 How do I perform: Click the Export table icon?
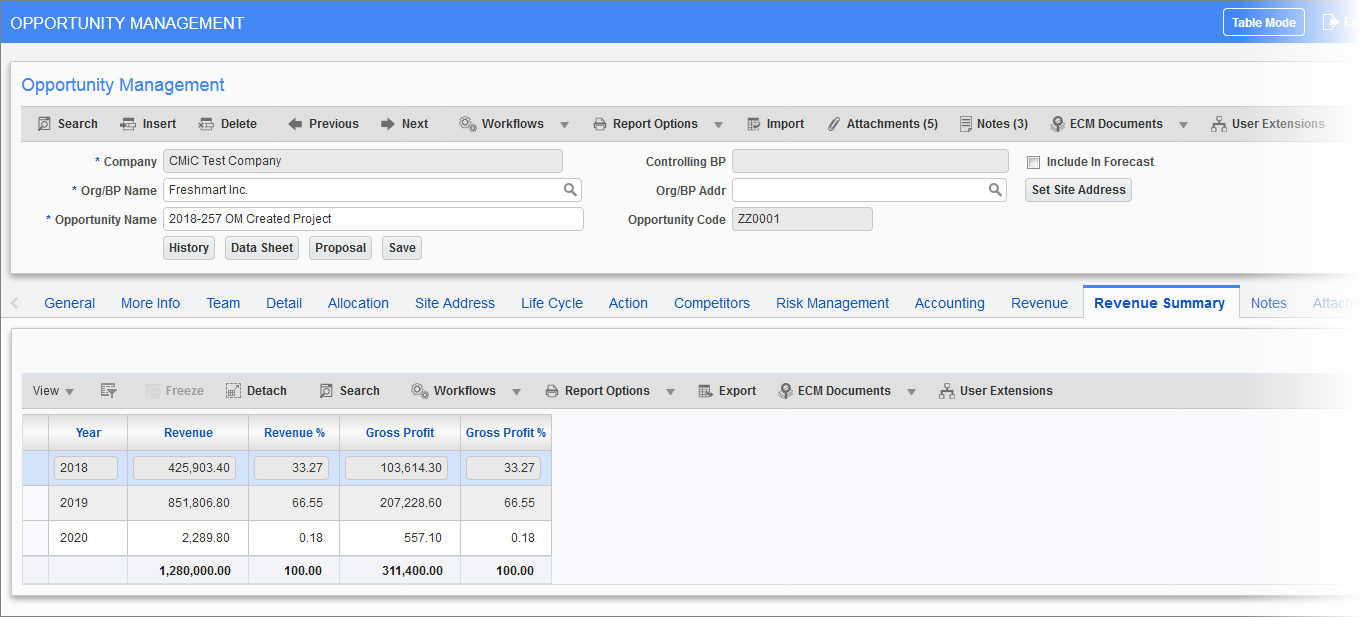[705, 391]
